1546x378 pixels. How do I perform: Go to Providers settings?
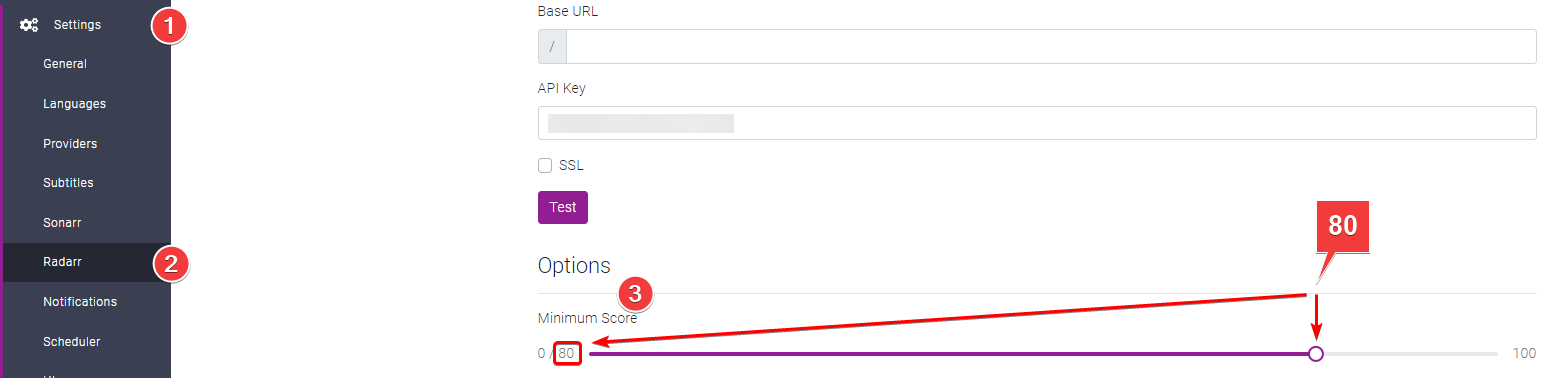coord(70,144)
